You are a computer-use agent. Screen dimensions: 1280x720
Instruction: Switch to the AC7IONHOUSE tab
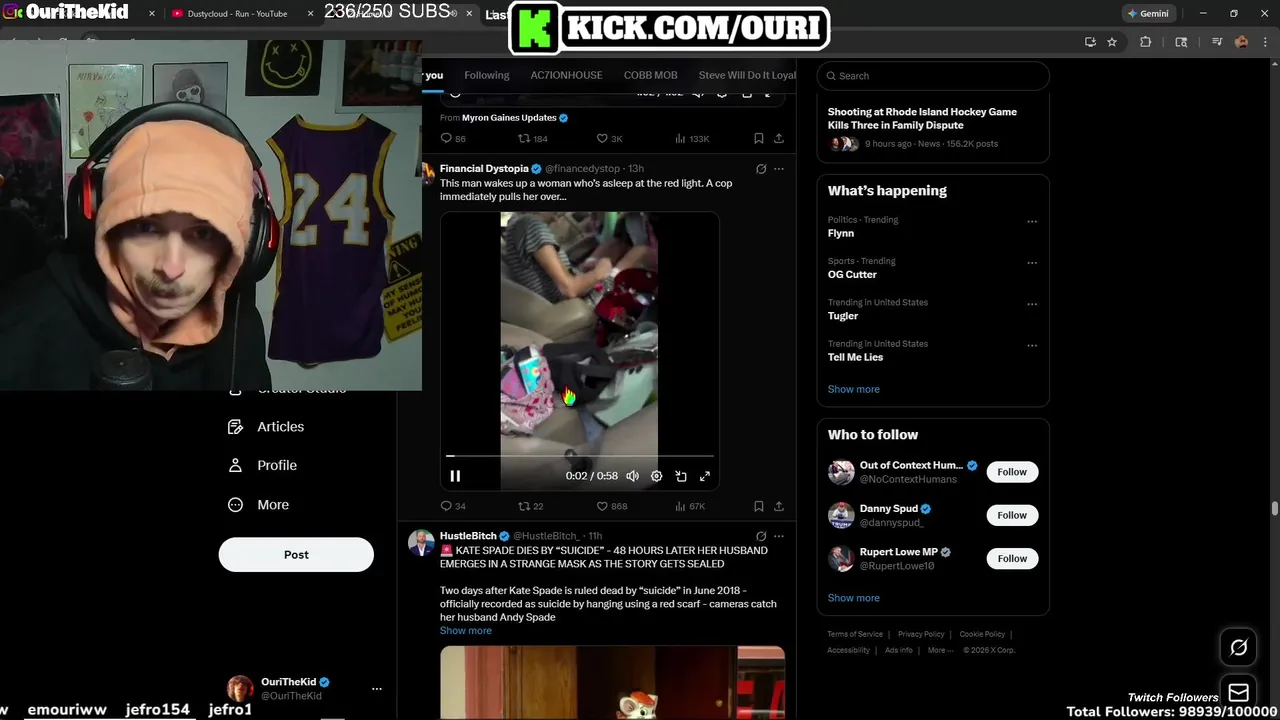(566, 75)
